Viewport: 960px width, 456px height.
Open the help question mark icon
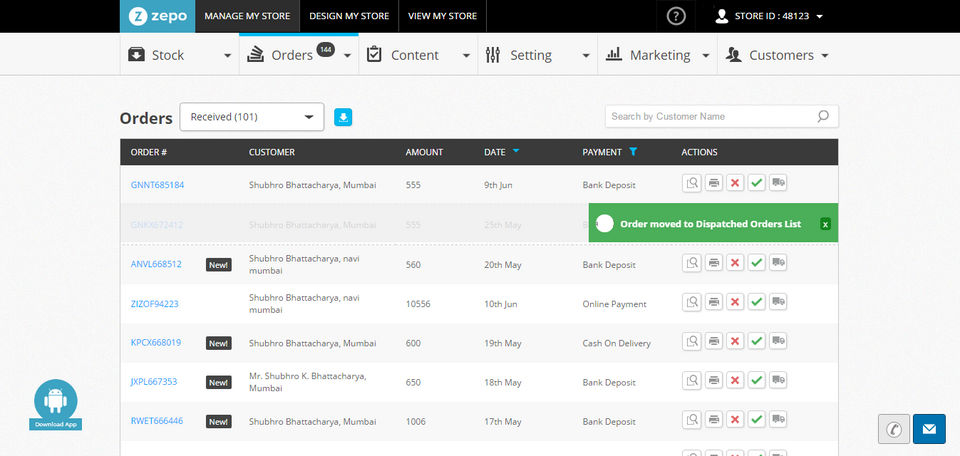coord(675,17)
